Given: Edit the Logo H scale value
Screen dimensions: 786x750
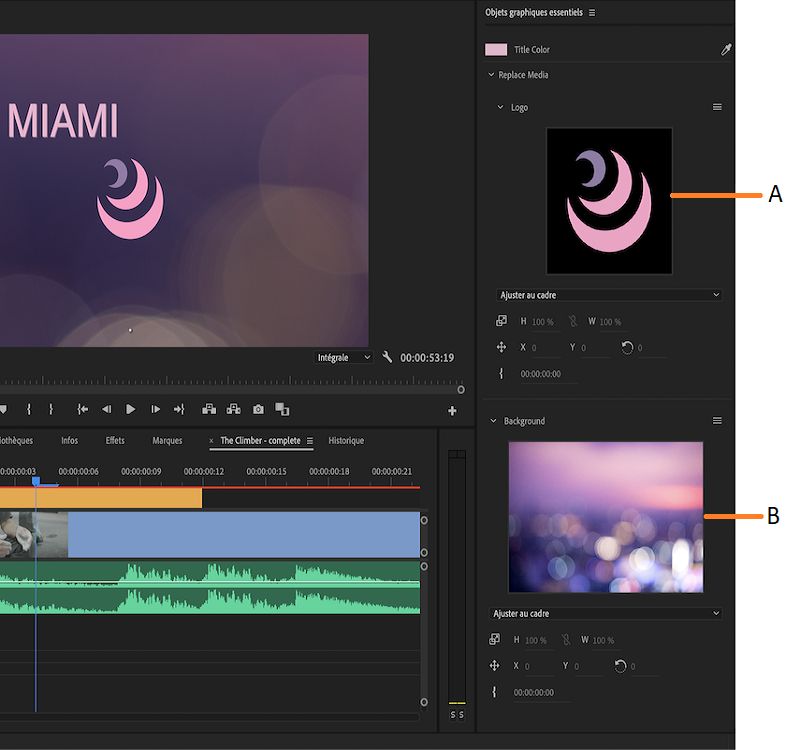Looking at the screenshot, I should [x=542, y=322].
